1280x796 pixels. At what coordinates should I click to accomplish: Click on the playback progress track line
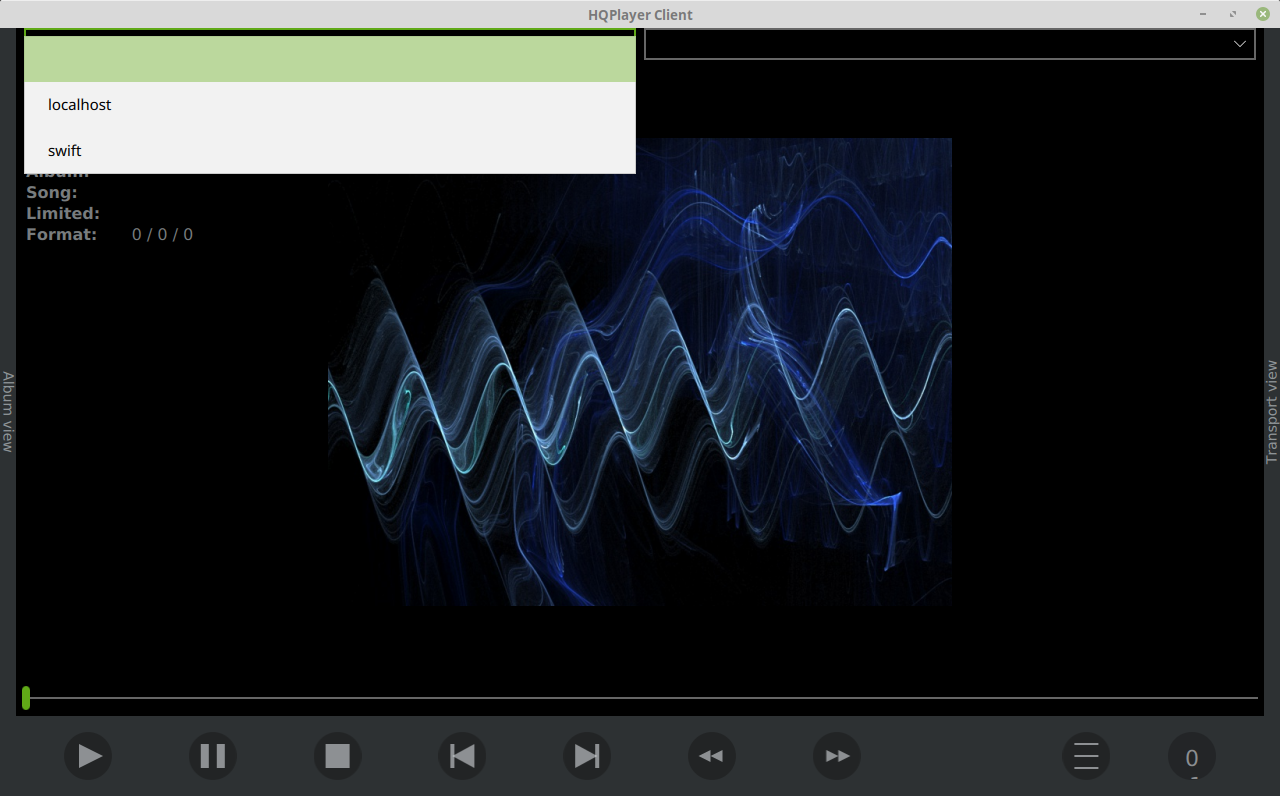tap(640, 698)
